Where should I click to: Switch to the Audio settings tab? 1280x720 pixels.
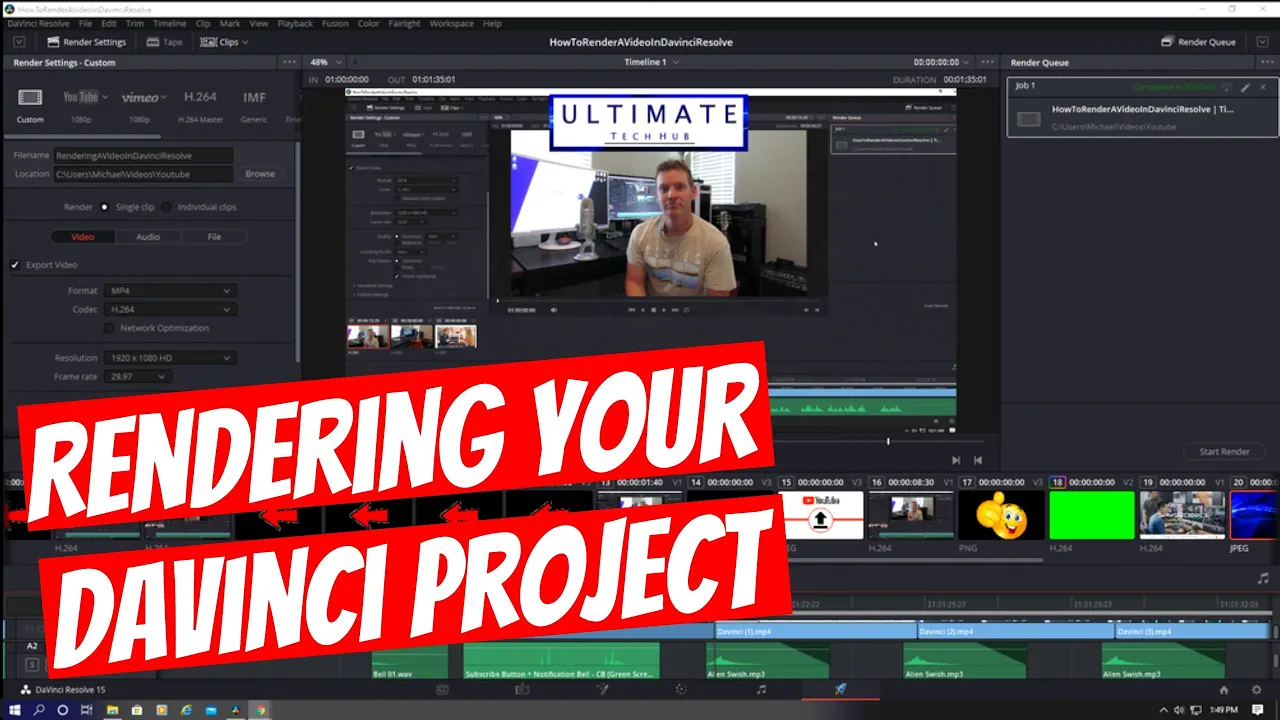coord(148,237)
